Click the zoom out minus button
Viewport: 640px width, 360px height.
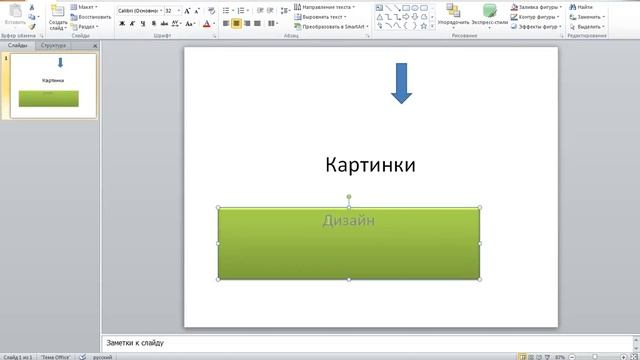pyautogui.click(x=572, y=357)
